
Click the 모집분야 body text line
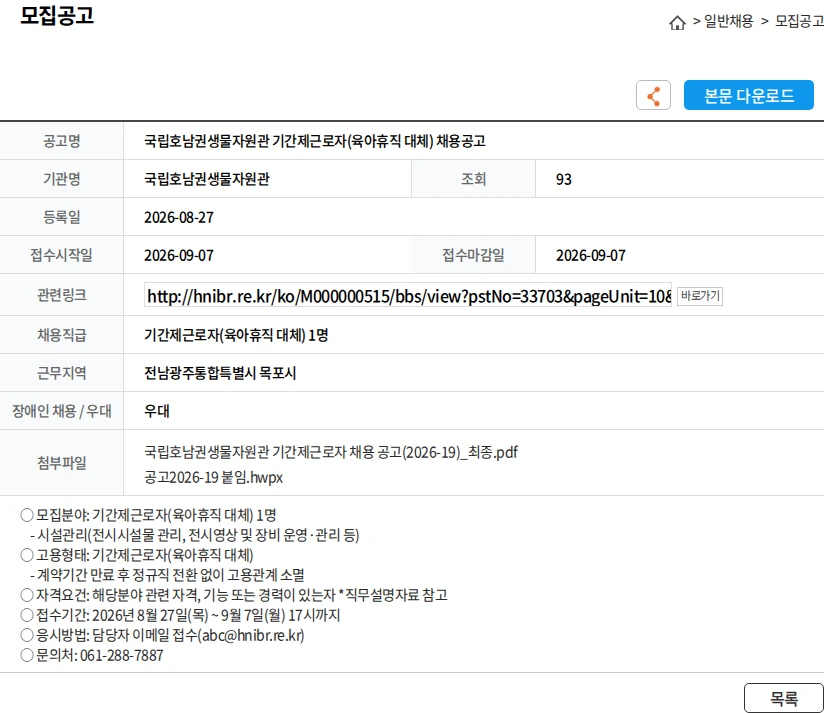148,515
